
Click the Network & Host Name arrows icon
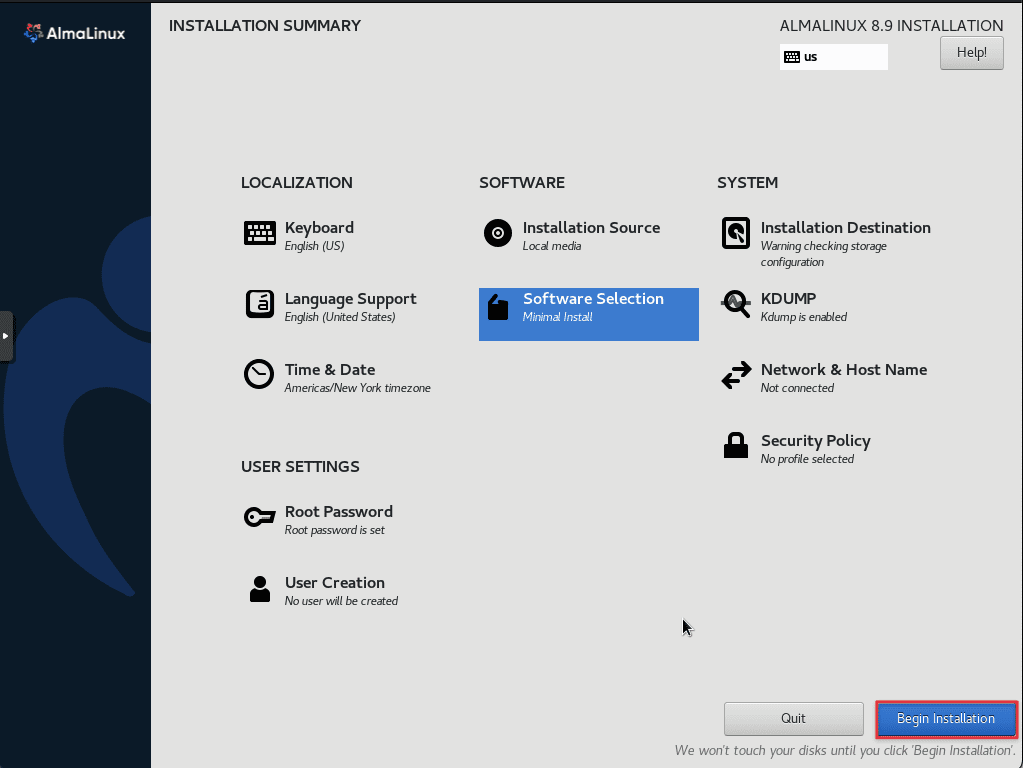736,376
